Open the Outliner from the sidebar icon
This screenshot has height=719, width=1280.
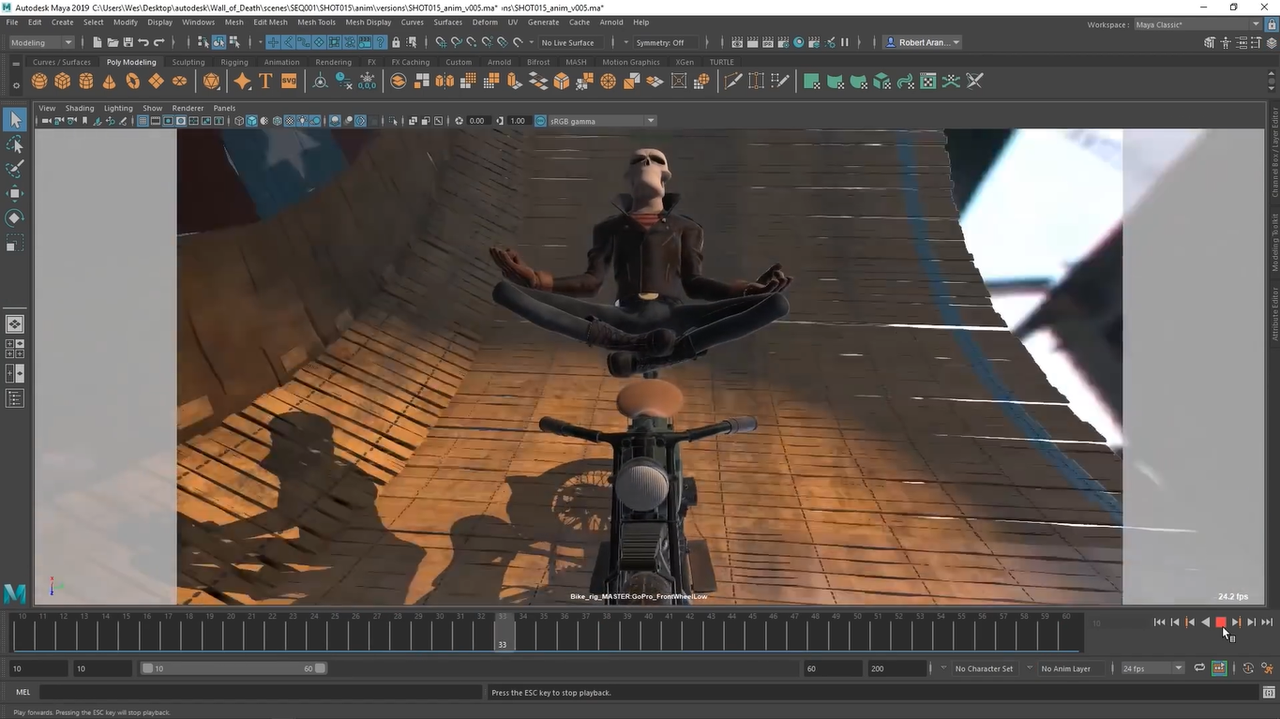15,398
